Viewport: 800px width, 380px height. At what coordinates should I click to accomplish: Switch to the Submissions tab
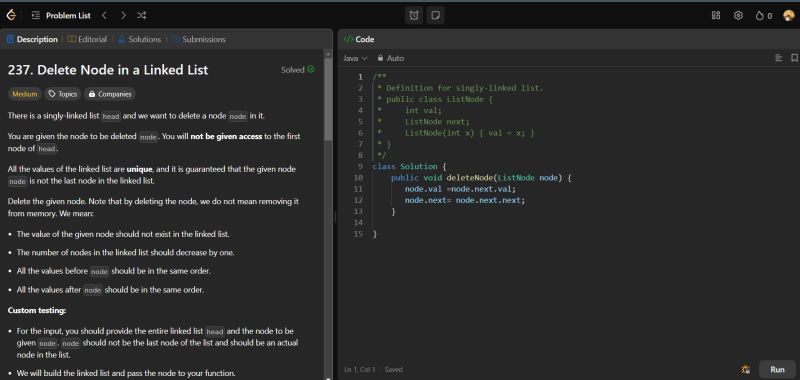coord(198,39)
